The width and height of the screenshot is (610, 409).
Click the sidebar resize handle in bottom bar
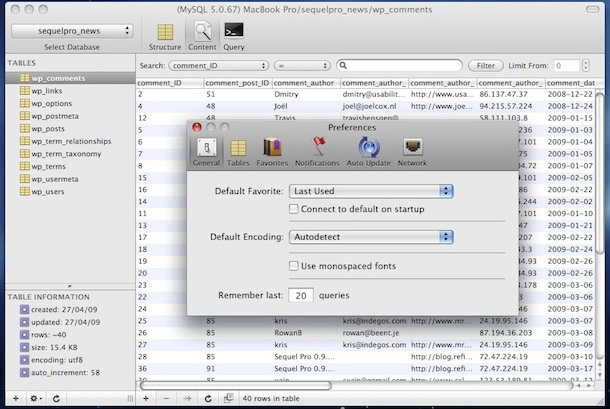pyautogui.click(x=130, y=398)
